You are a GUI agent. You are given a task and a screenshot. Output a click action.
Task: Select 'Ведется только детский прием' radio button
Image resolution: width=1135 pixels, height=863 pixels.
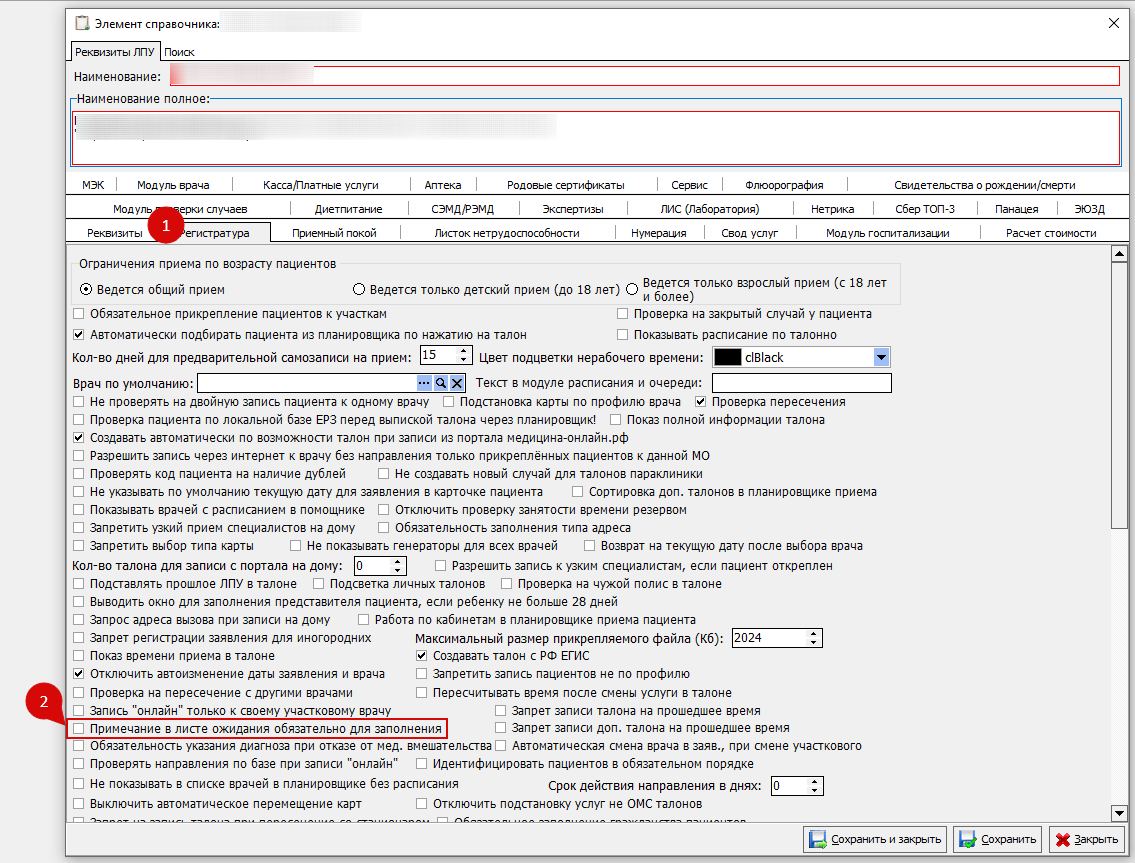[x=360, y=289]
